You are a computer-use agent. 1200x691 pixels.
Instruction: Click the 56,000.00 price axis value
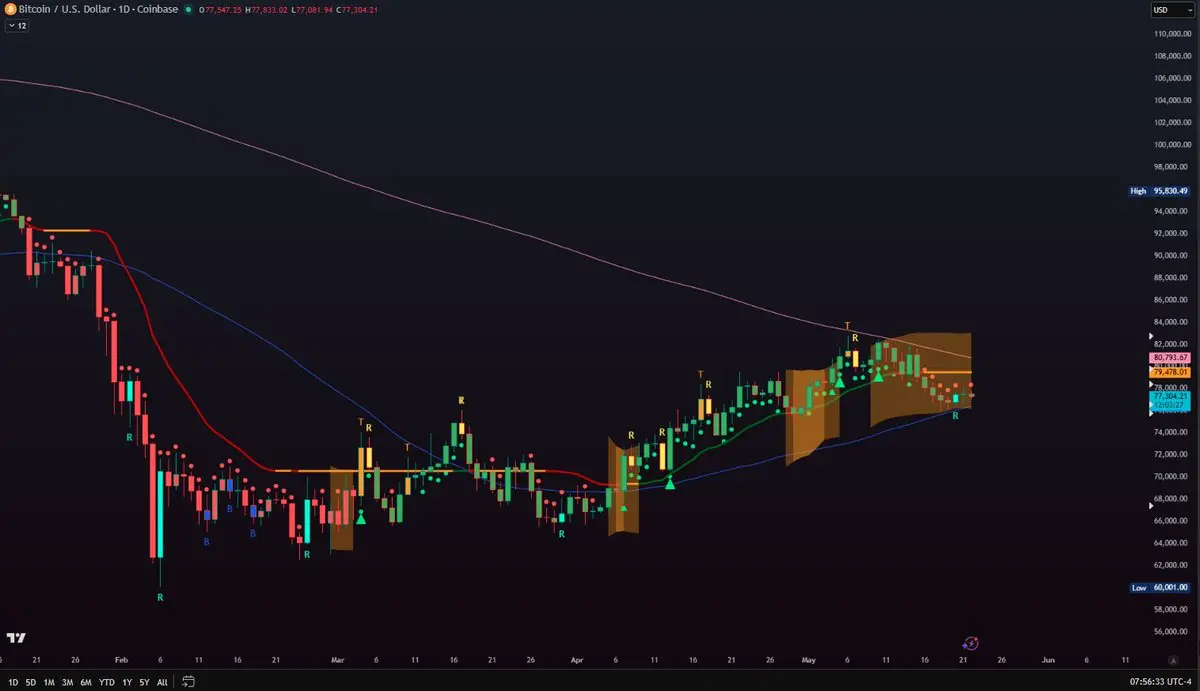point(1170,632)
